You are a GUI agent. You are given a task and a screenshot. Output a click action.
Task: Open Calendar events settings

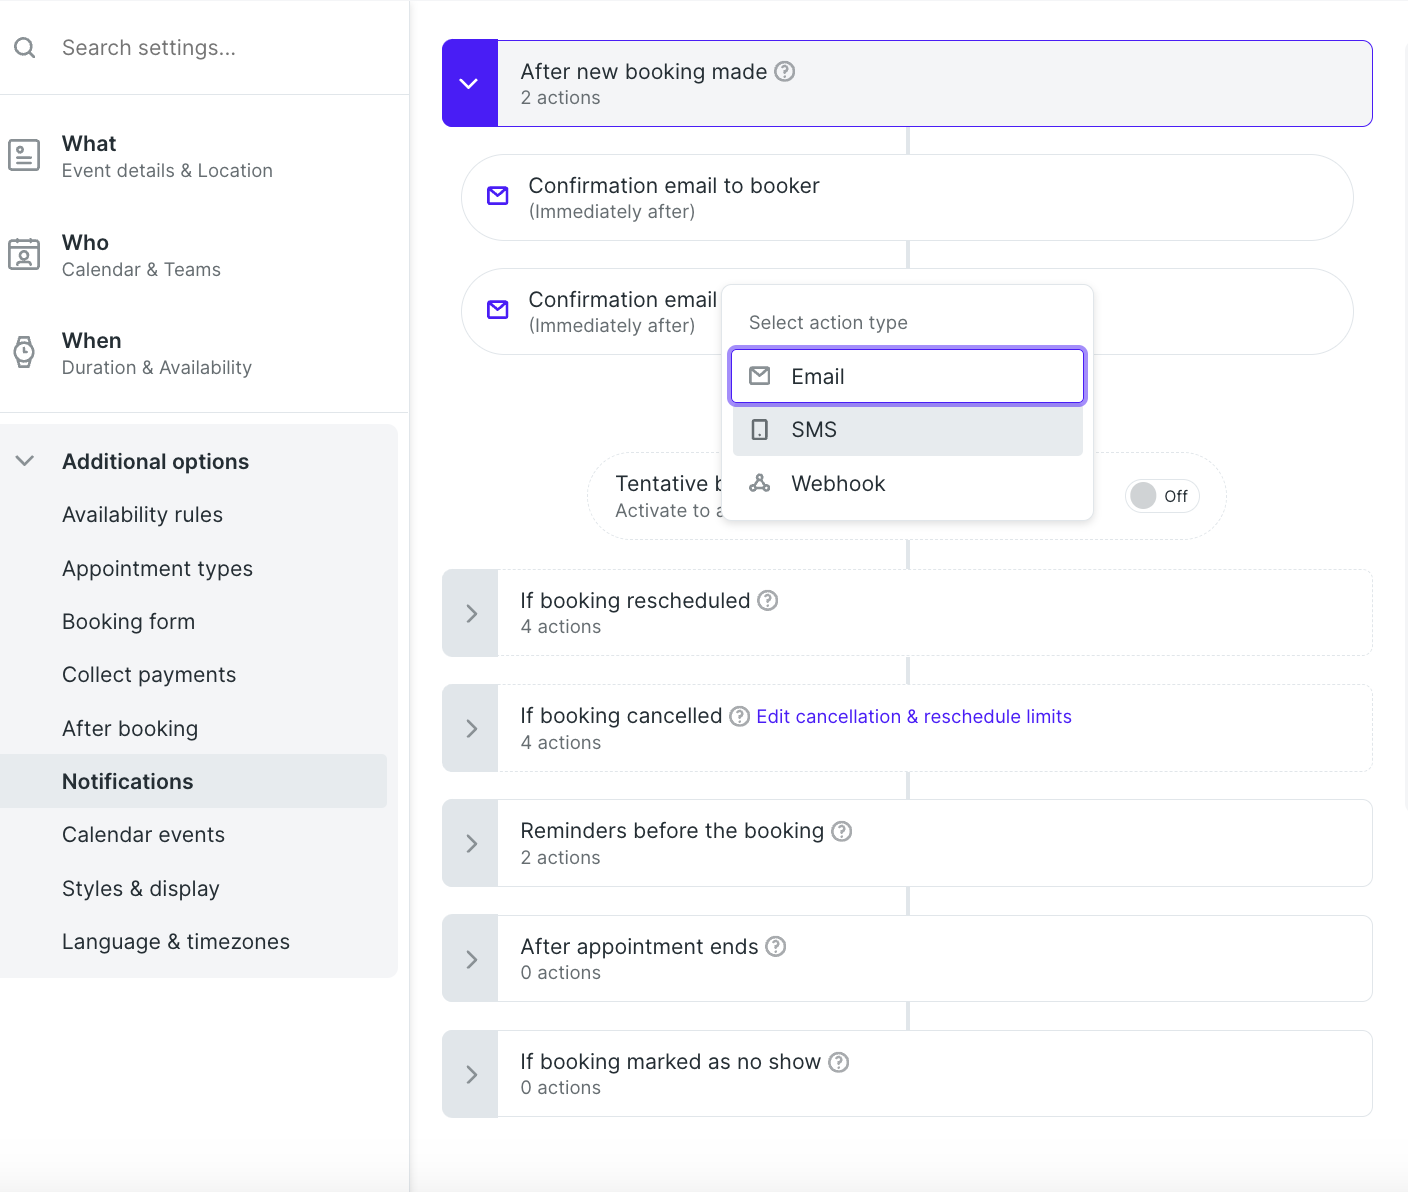(x=143, y=835)
